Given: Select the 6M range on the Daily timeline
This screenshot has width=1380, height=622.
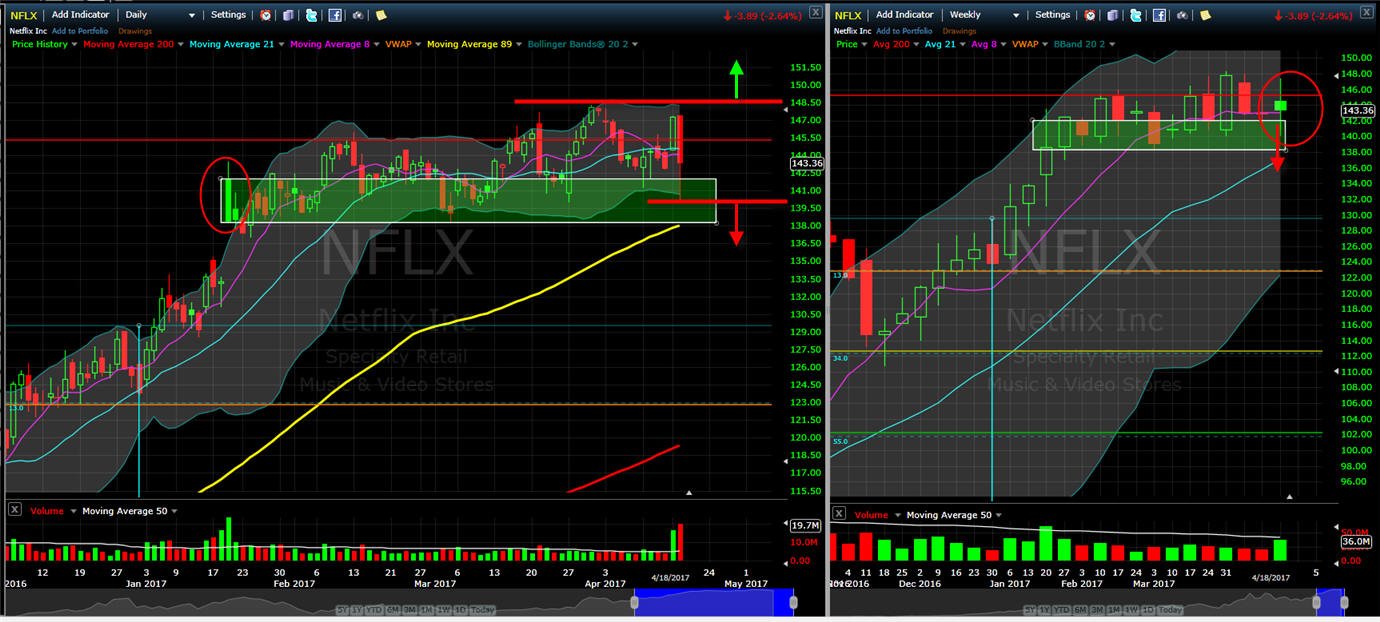Looking at the screenshot, I should coord(393,610).
